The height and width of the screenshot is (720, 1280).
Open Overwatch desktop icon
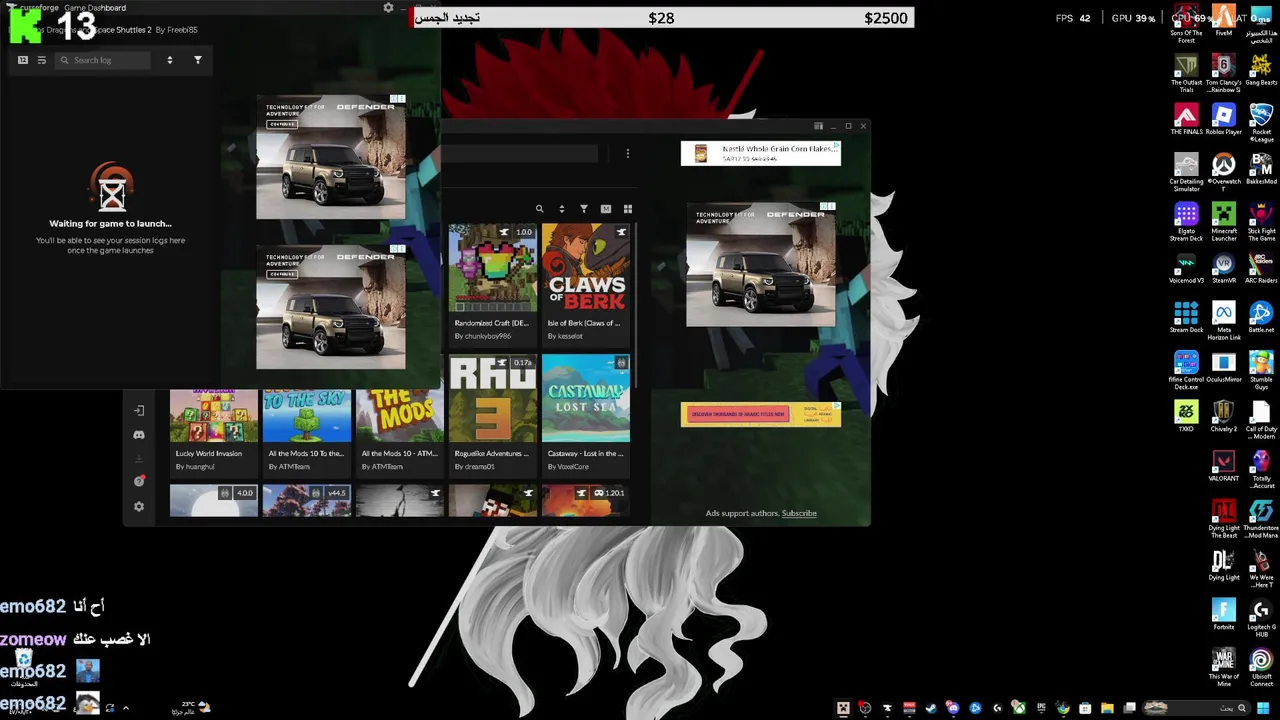click(1223, 170)
